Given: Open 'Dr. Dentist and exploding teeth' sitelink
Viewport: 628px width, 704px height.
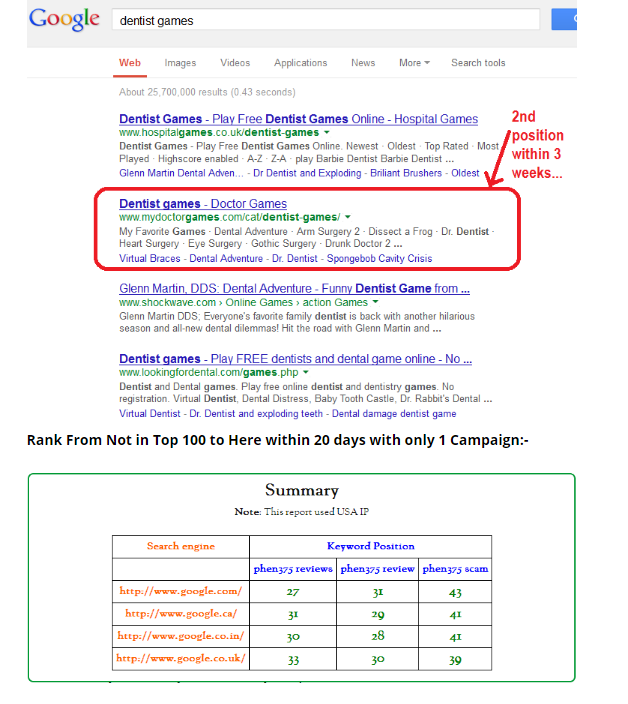Looking at the screenshot, I should (x=256, y=414).
